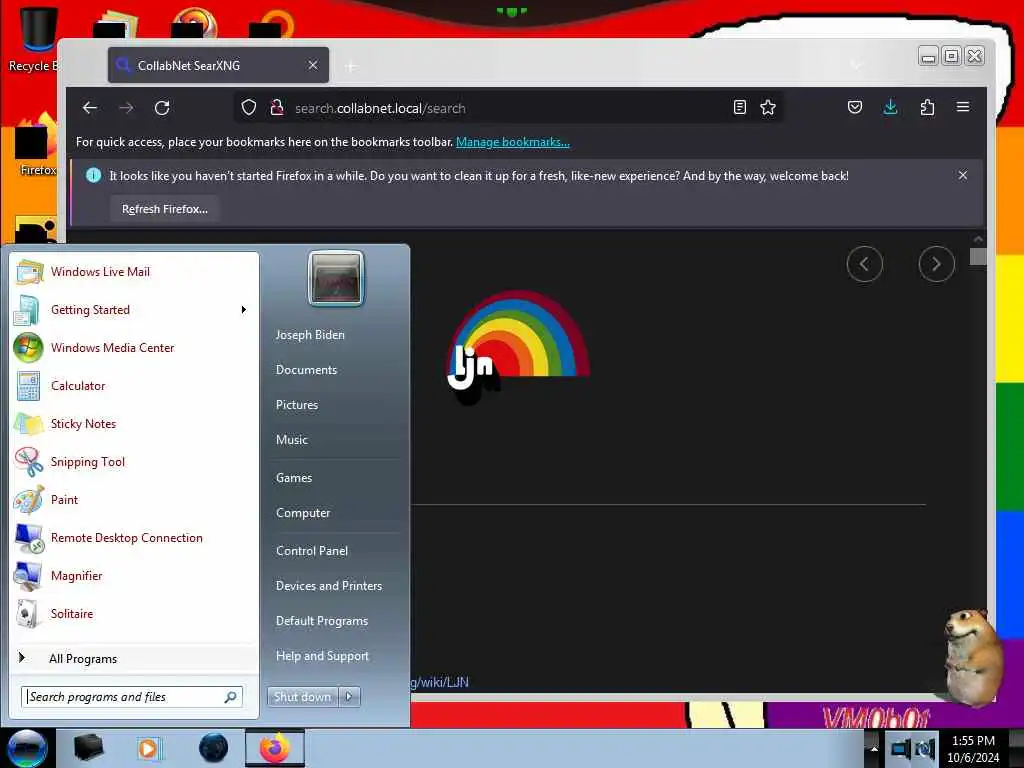
Task: Open Remote Desktop Connection
Action: tap(135, 537)
